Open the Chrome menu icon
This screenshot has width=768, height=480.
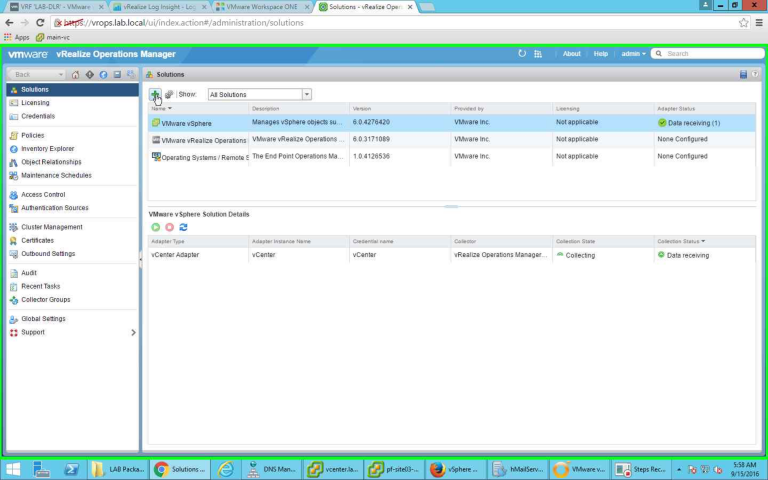759,23
